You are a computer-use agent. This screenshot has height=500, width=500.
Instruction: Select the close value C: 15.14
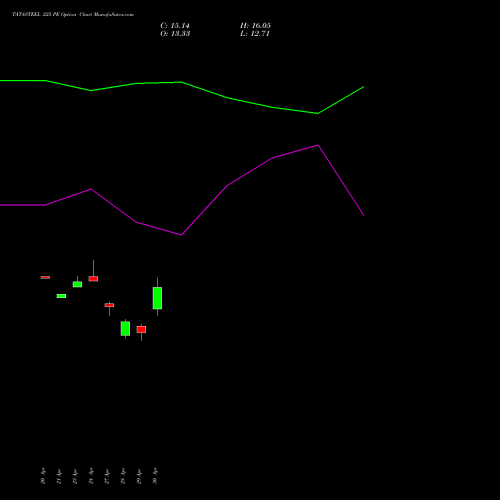(175, 26)
